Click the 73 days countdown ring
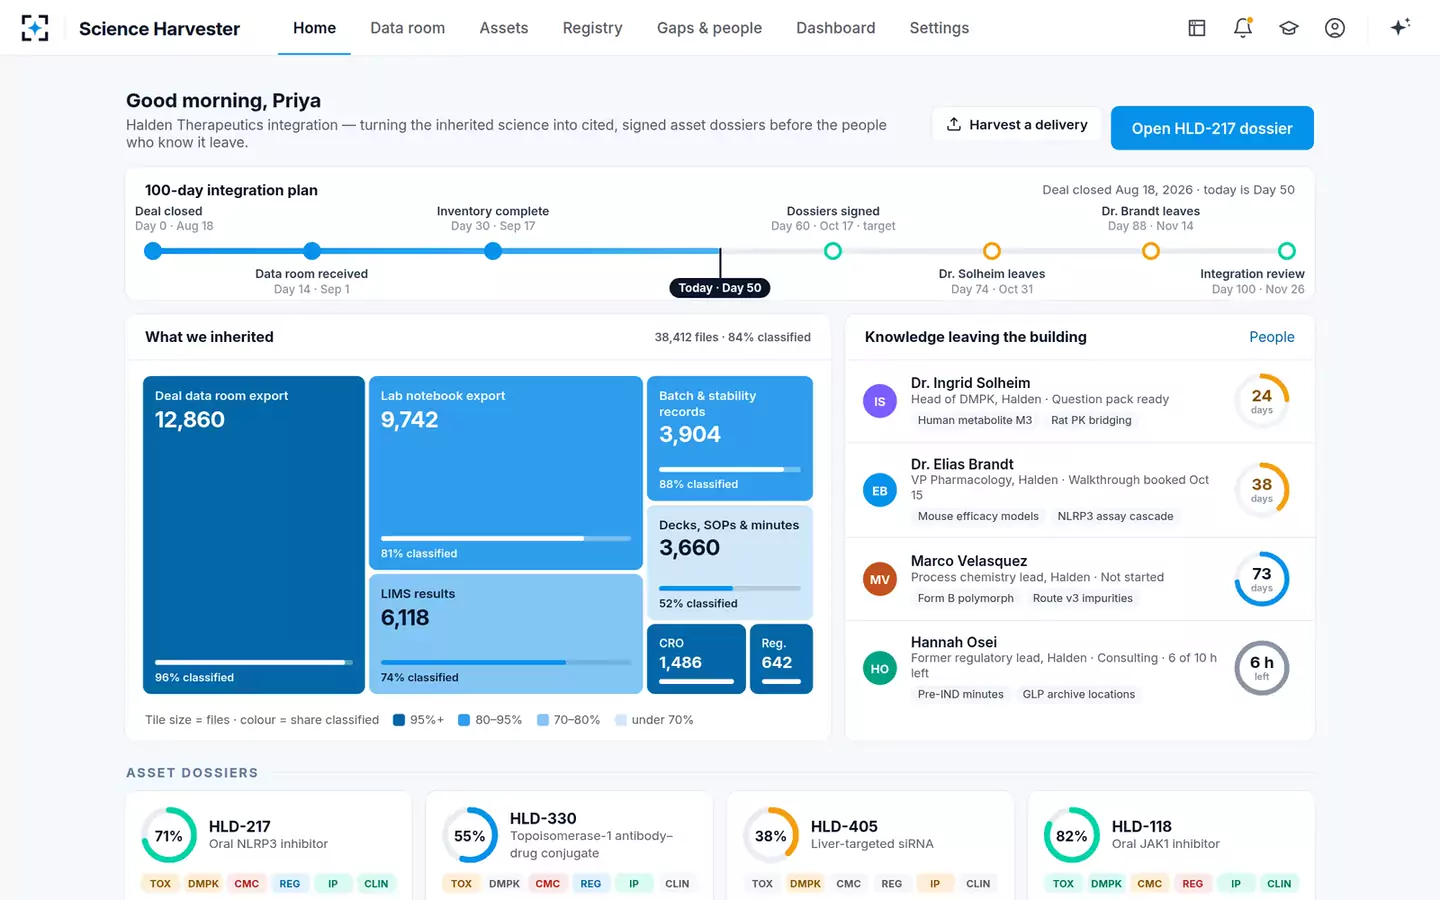Viewport: 1440px width, 900px height. (x=1262, y=579)
